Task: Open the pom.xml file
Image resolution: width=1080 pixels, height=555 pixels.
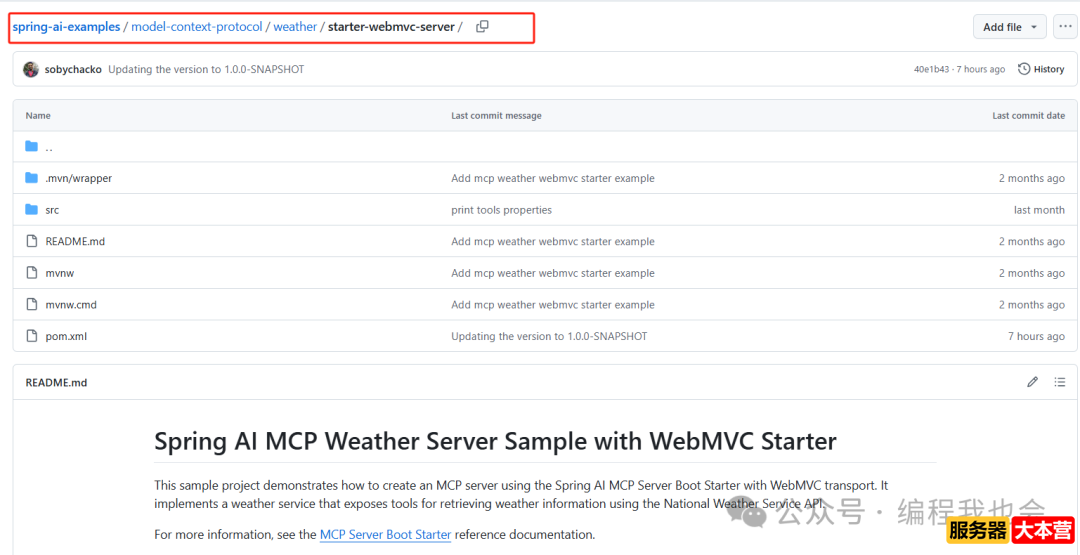Action: (x=66, y=337)
